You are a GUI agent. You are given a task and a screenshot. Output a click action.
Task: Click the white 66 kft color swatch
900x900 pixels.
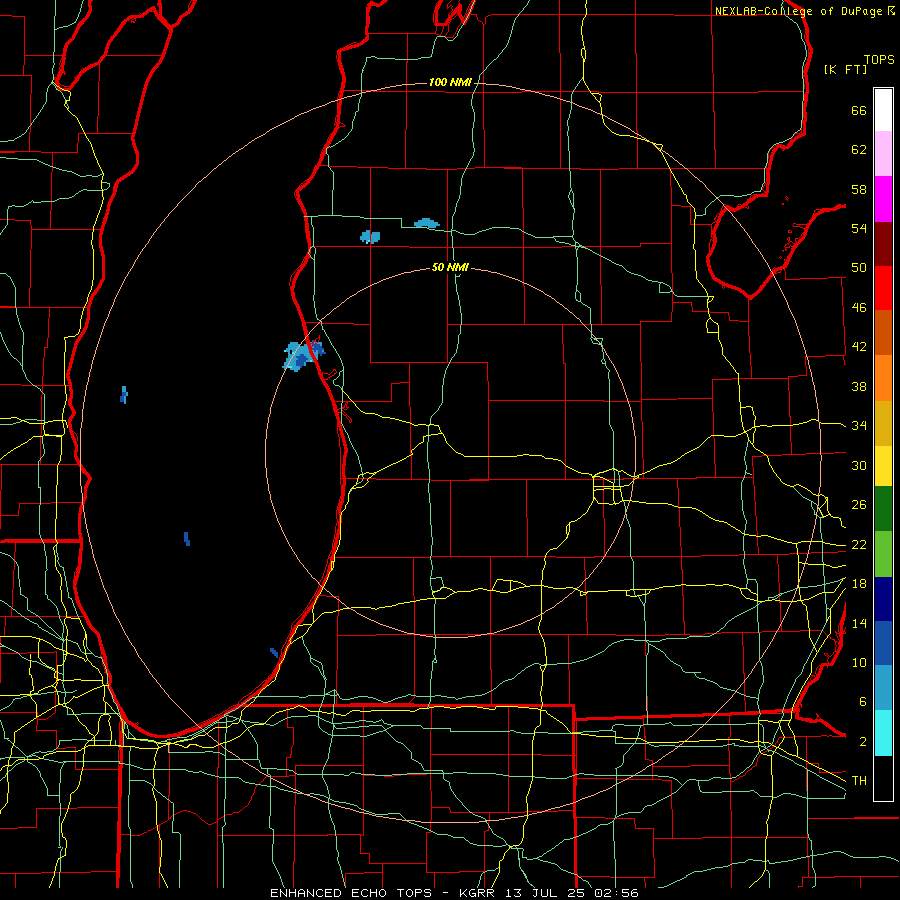point(883,110)
